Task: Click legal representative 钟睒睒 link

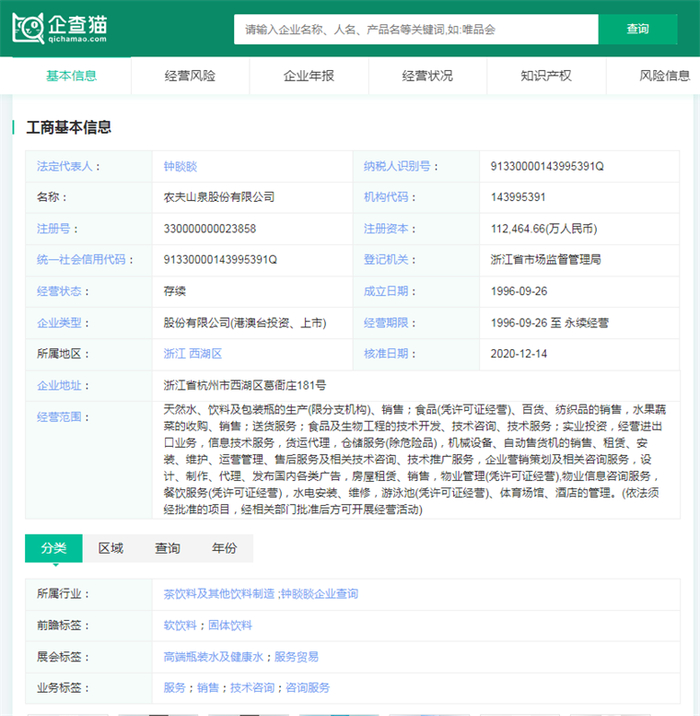Action: pos(181,166)
